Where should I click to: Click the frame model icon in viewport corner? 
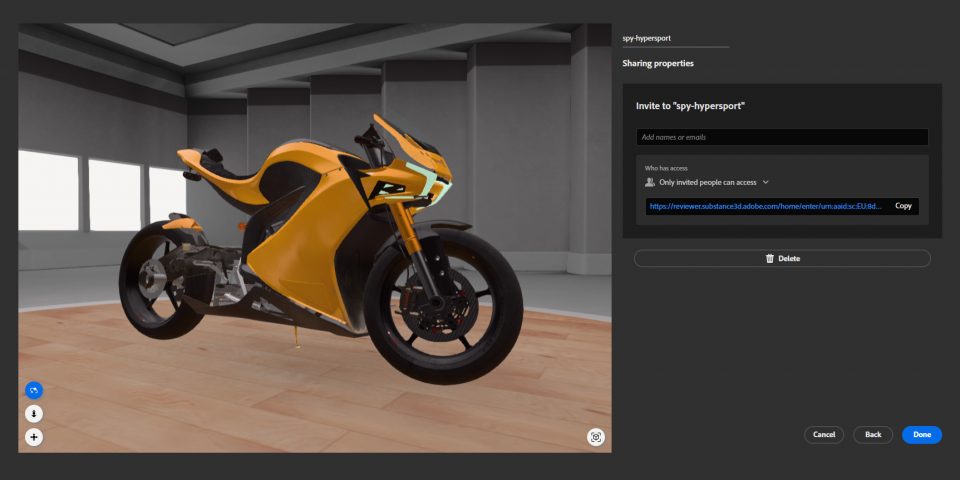pyautogui.click(x=596, y=437)
